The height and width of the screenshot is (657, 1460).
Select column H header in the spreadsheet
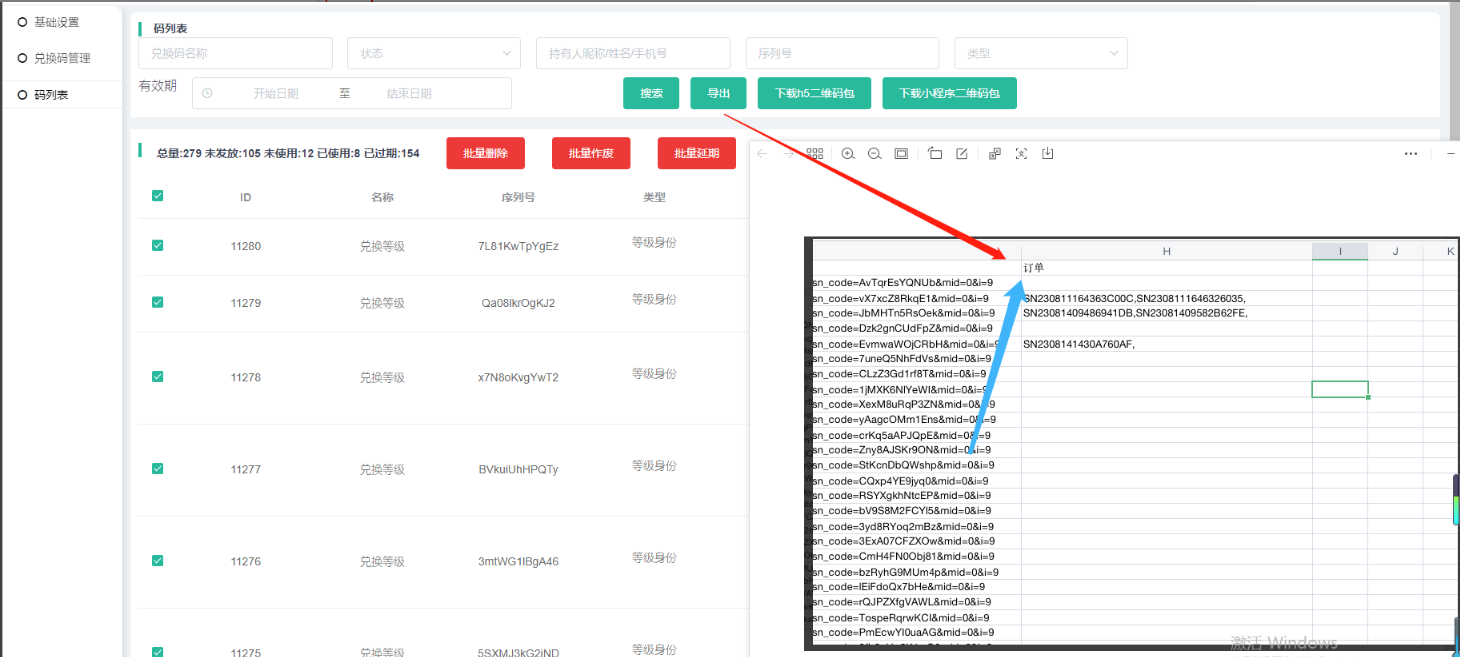(x=1166, y=251)
